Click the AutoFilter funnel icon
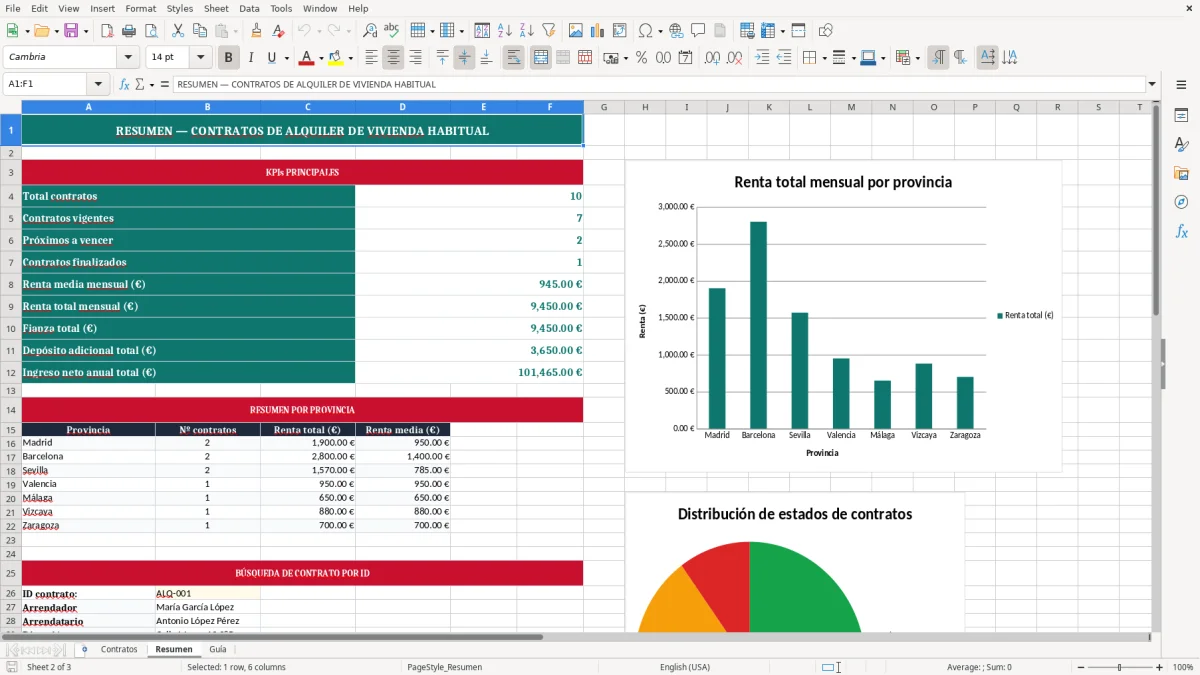 tap(548, 31)
